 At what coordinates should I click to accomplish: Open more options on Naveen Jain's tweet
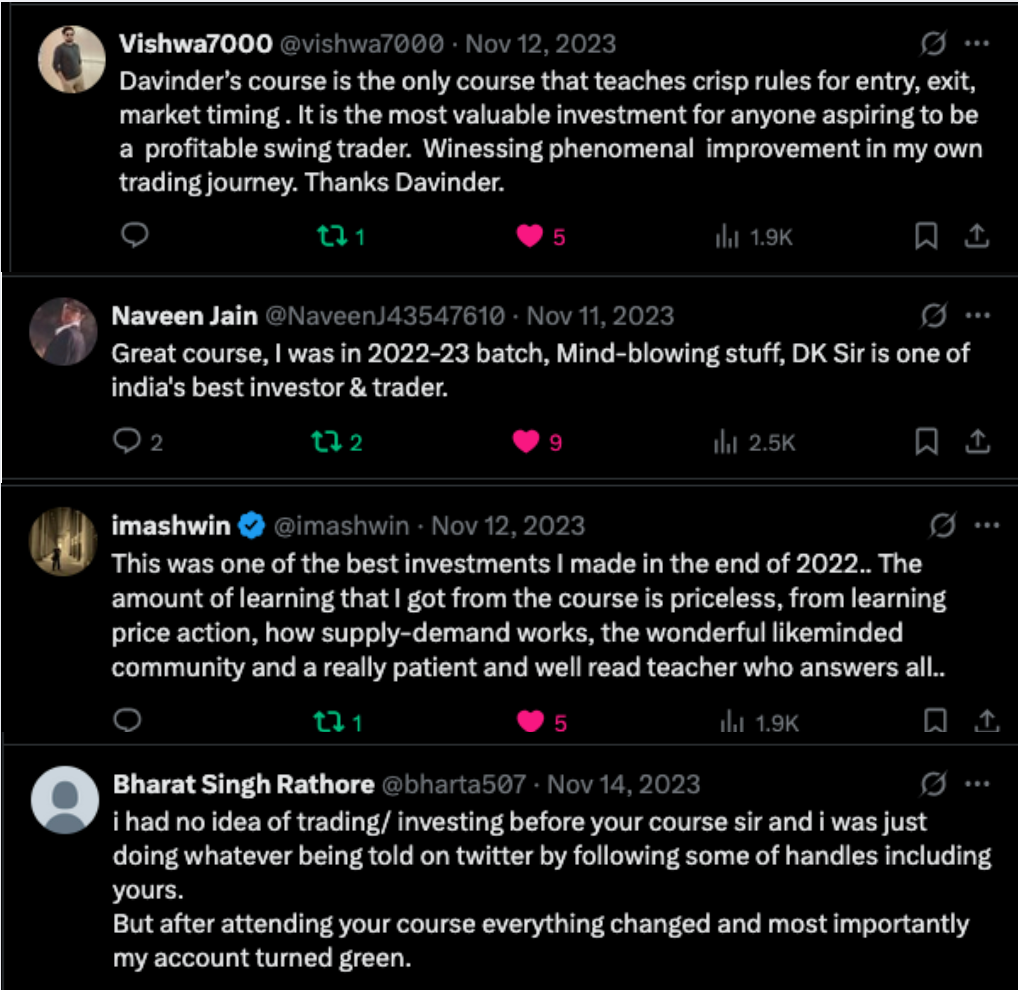point(977,316)
